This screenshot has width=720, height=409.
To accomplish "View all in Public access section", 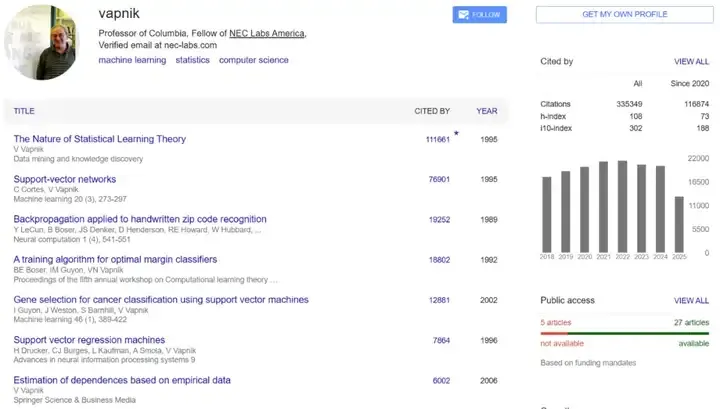I will [692, 301].
